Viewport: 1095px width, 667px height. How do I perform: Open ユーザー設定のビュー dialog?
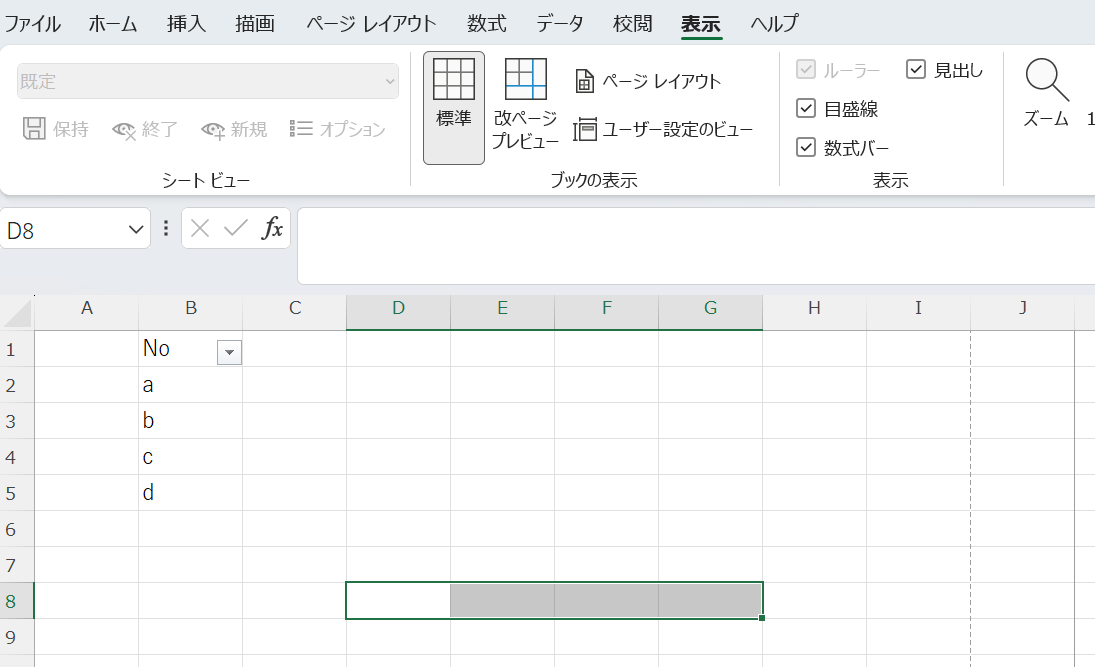point(663,129)
